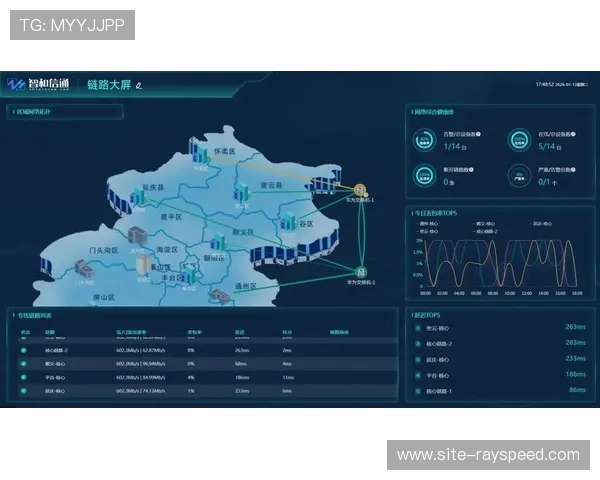The width and height of the screenshot is (600, 480).
Task: Click the 华为交换机-1 switch node
Action: [360, 189]
